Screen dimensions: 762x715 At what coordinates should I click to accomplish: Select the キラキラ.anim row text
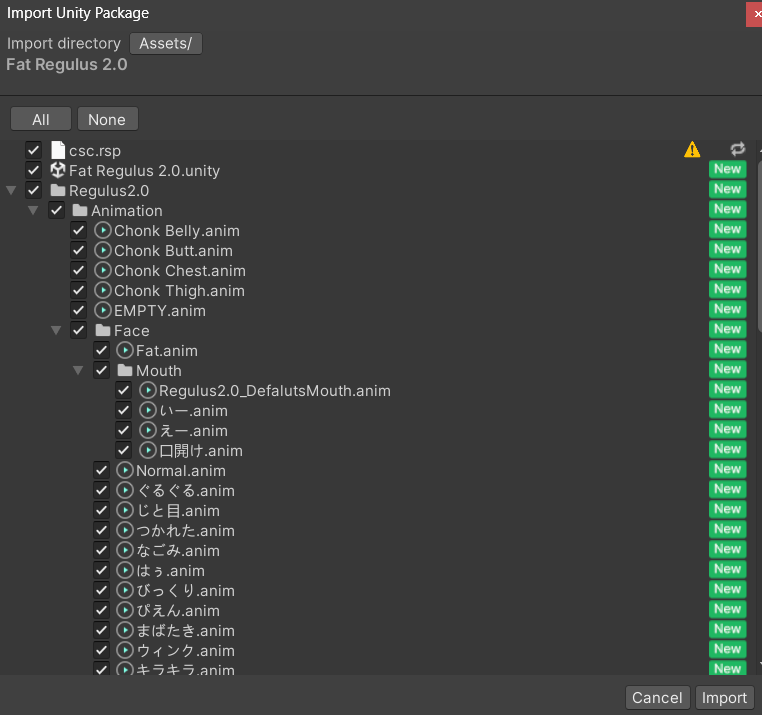(x=185, y=669)
